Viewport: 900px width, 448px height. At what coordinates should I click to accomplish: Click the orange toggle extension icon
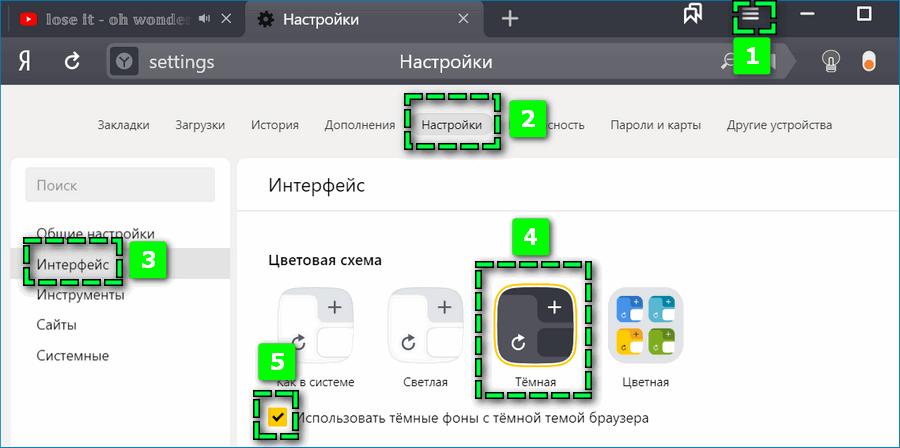869,61
